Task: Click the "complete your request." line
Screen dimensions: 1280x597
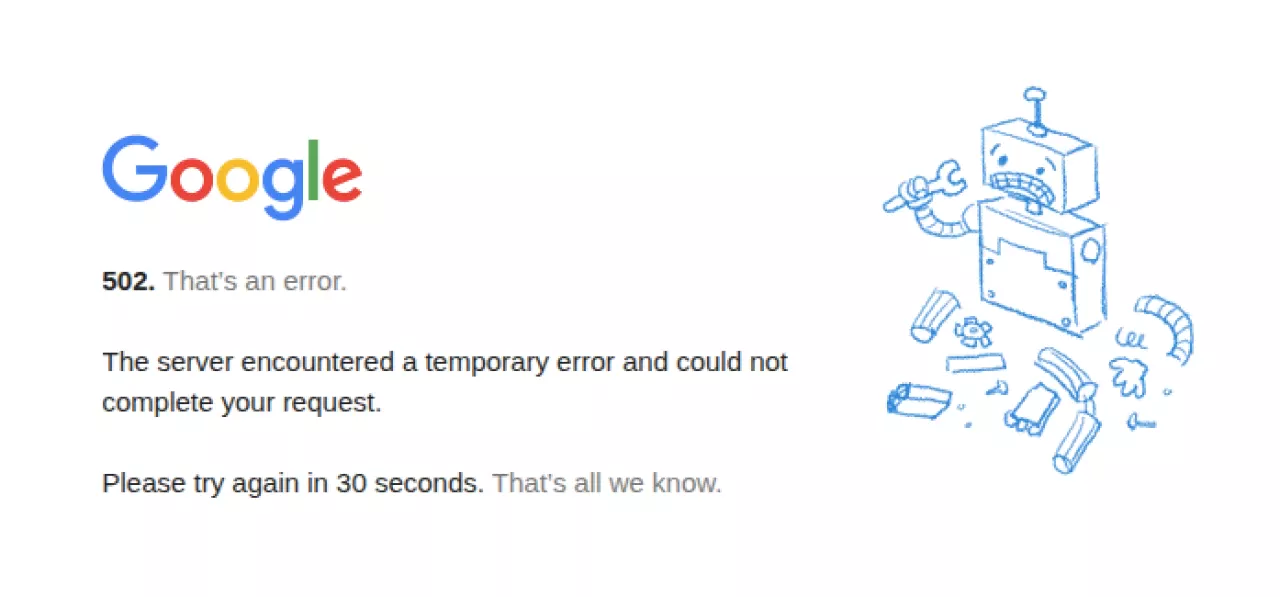Action: 242,403
